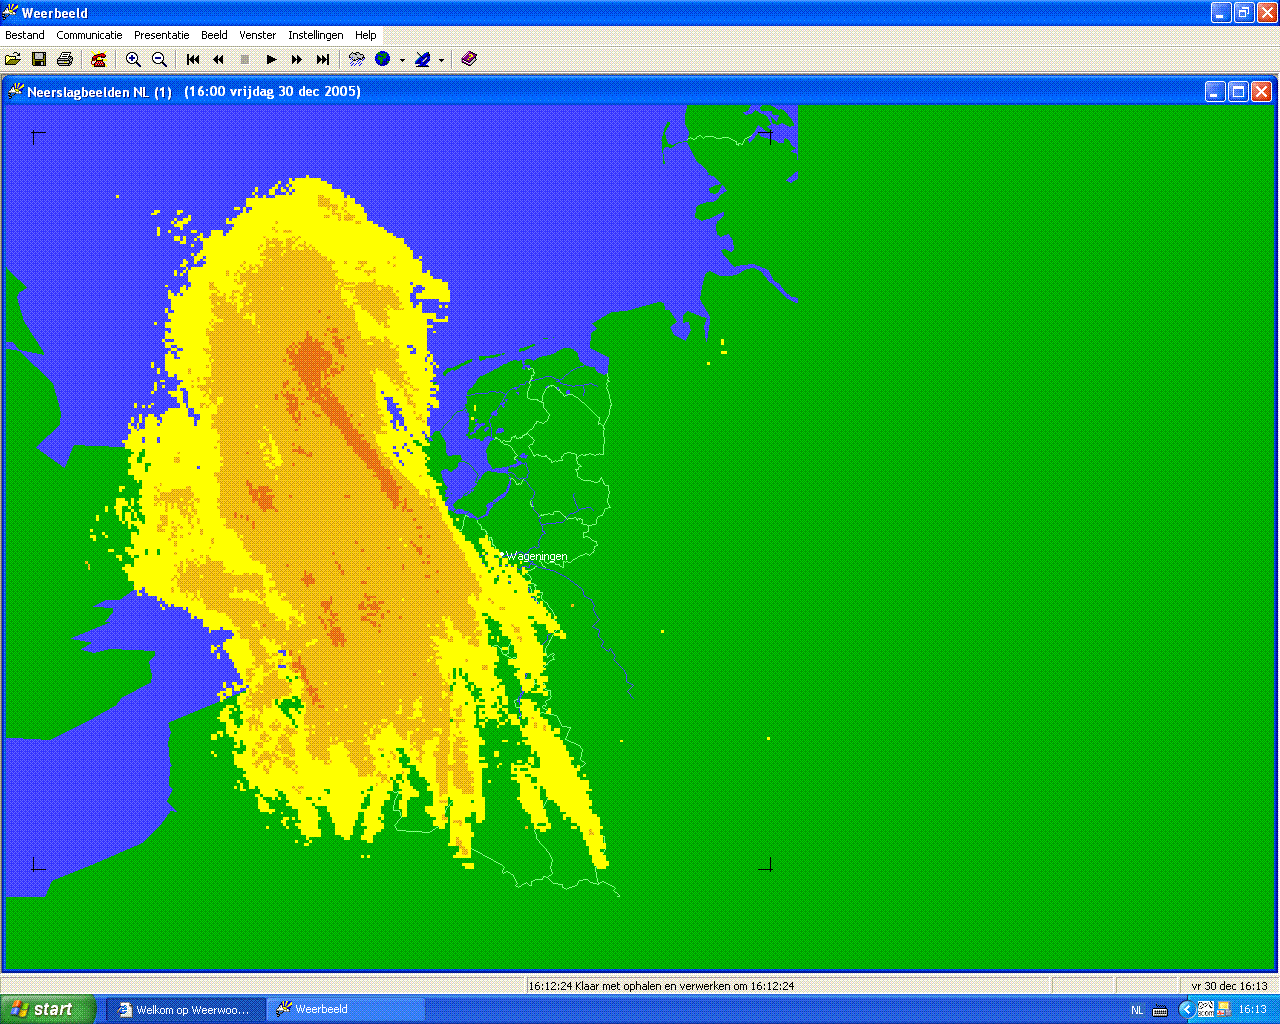1280x1024 pixels.
Task: Open the Bestand menu
Action: [x=25, y=35]
